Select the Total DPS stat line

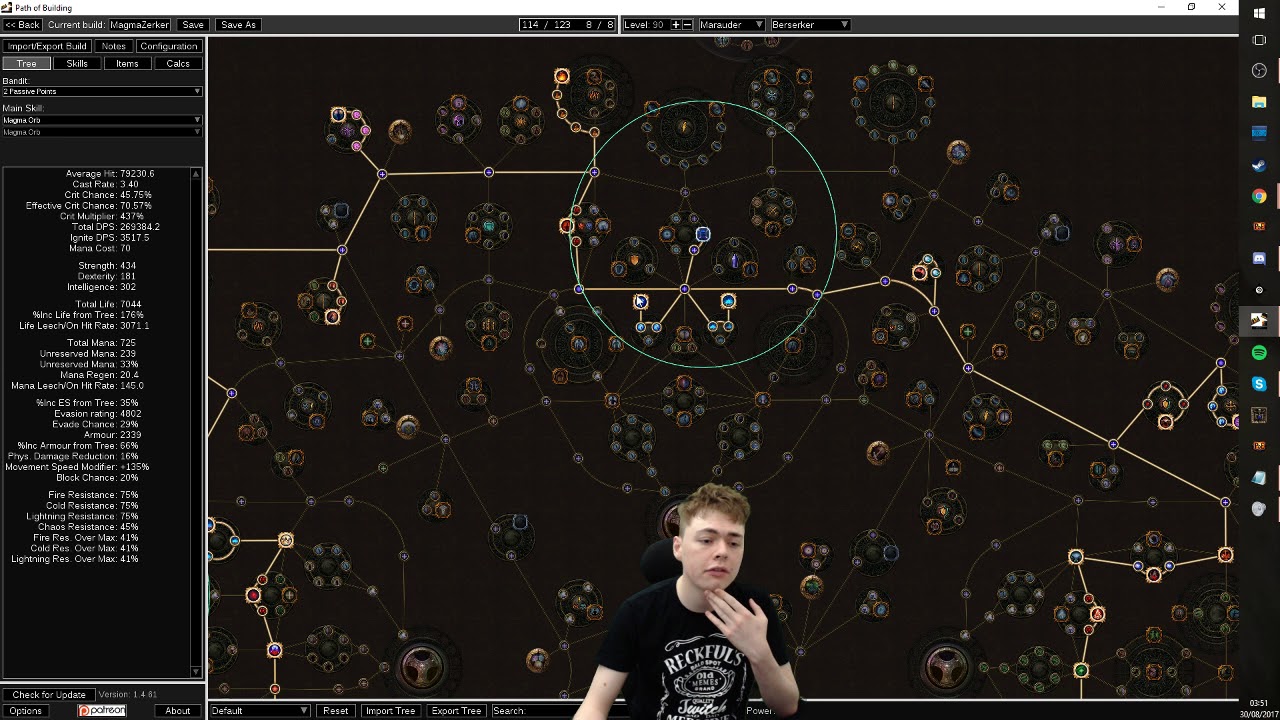[114, 227]
